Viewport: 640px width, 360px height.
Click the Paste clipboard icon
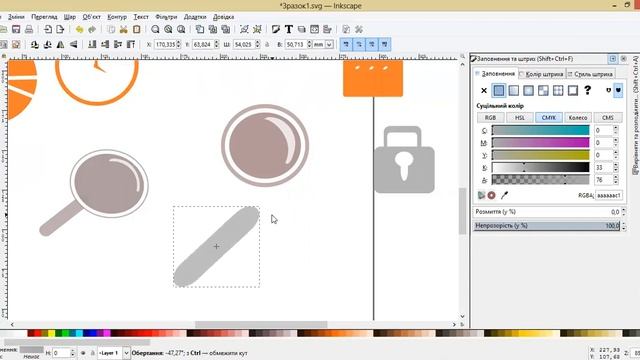[137, 29]
